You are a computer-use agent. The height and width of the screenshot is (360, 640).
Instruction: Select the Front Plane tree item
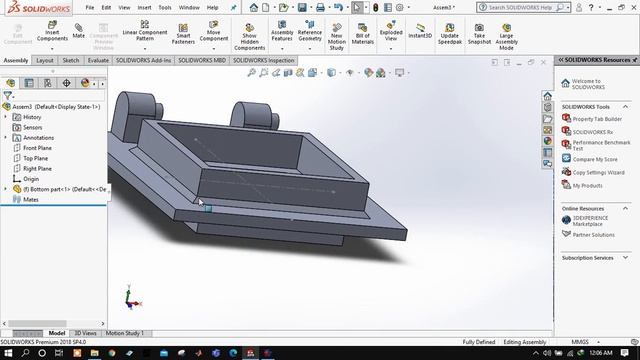[37, 148]
